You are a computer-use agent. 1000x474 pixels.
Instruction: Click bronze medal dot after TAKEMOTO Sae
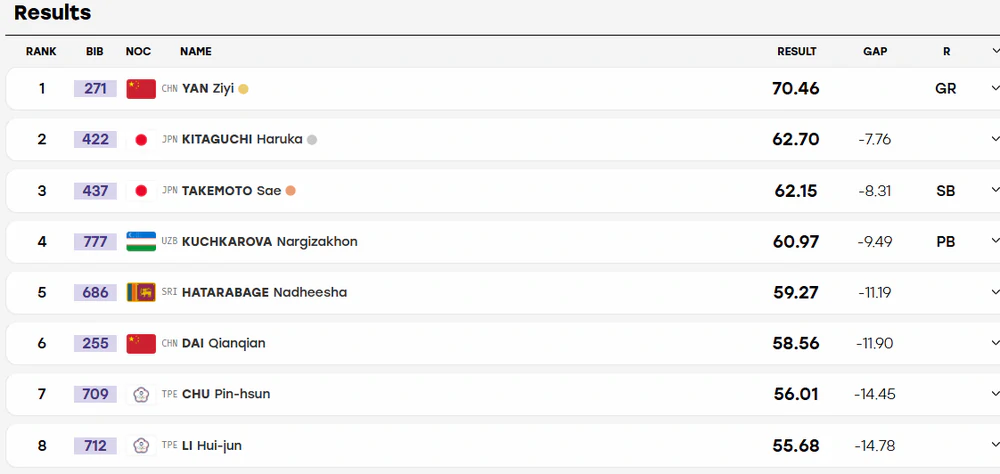tap(290, 191)
